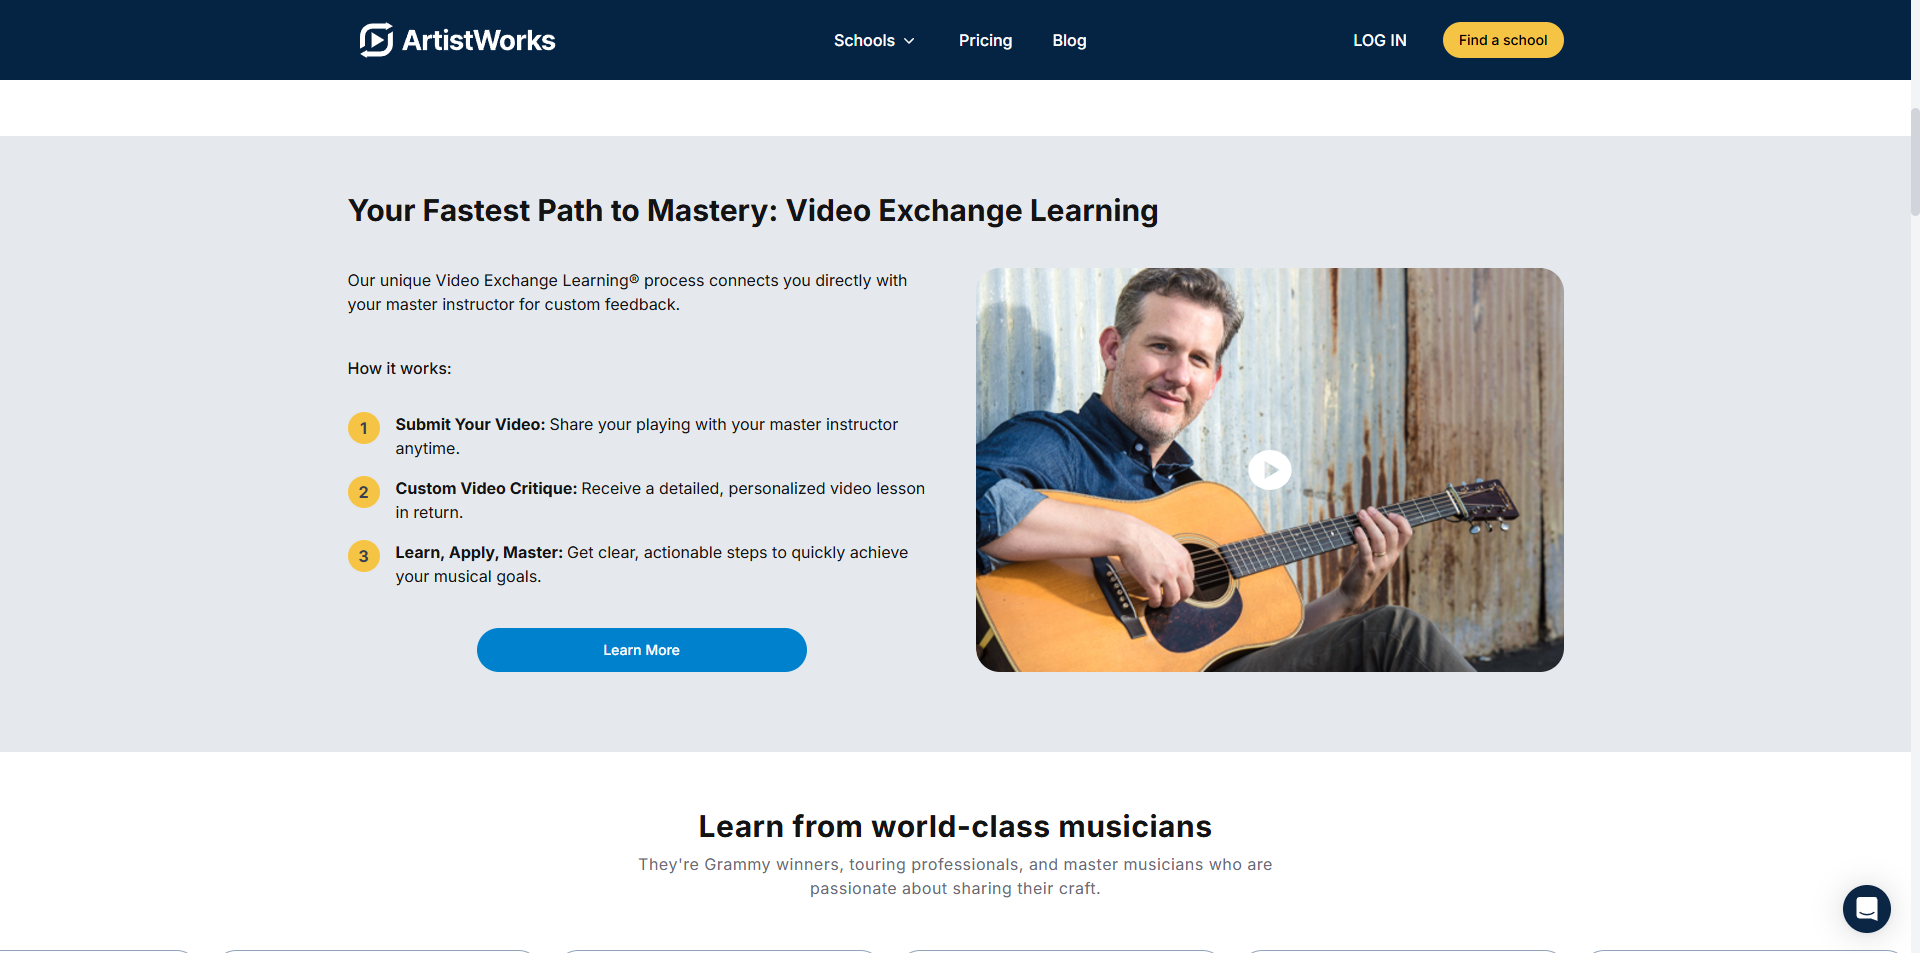Open the Schools navigation menu
This screenshot has width=1920, height=953.
click(x=864, y=41)
